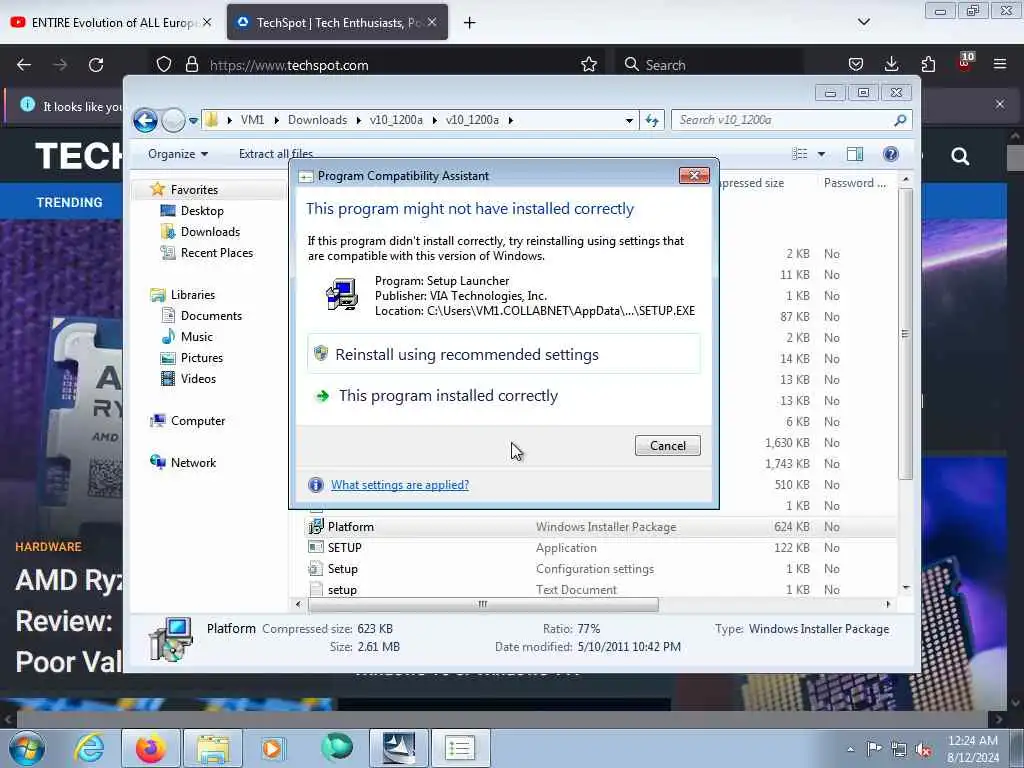
Task: Click Reinstall using recommended settings option
Action: click(504, 354)
